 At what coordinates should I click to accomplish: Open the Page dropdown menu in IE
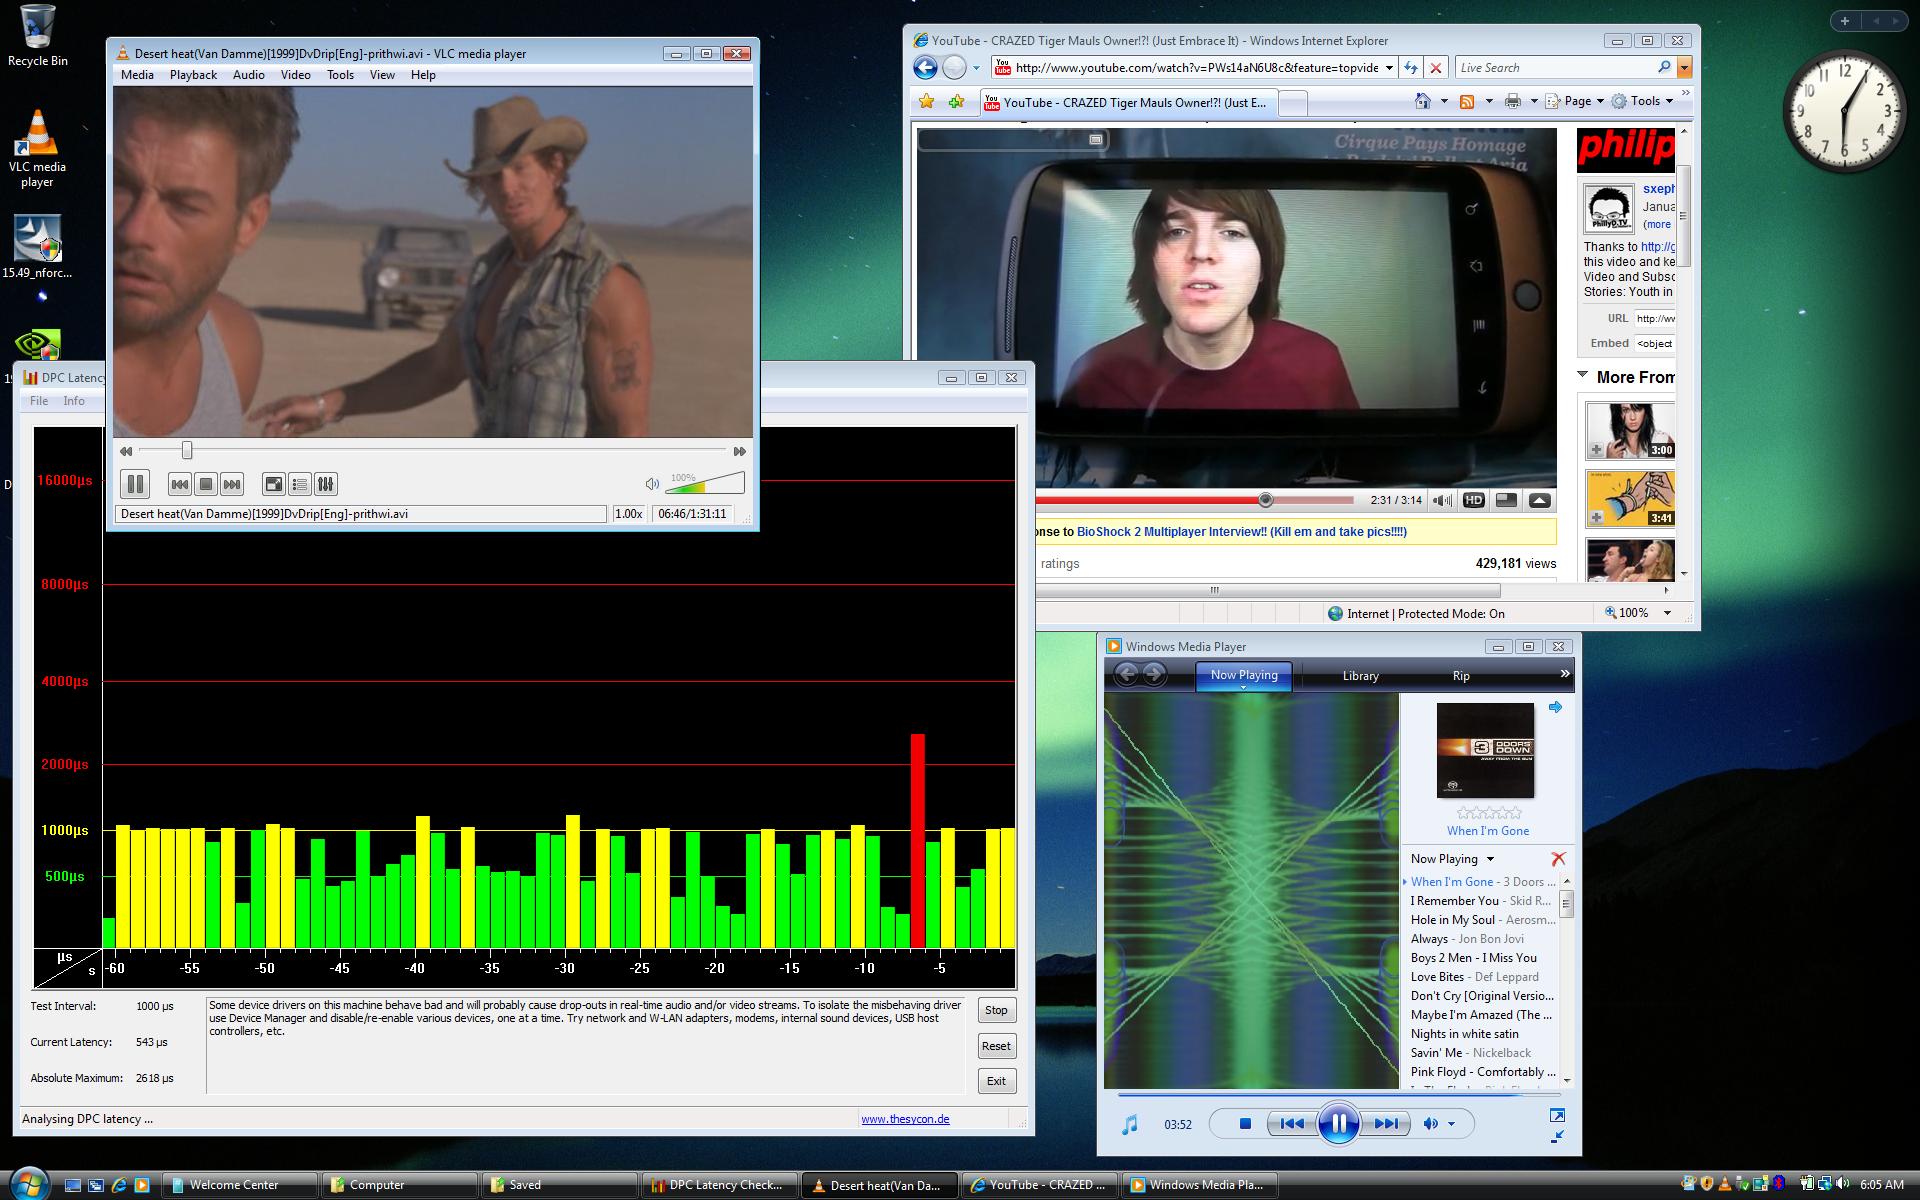(x=1575, y=101)
